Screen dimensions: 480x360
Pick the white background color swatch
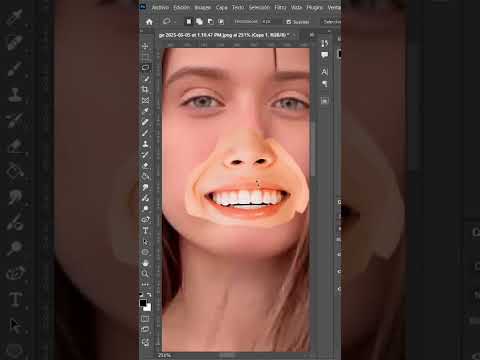tap(148, 308)
